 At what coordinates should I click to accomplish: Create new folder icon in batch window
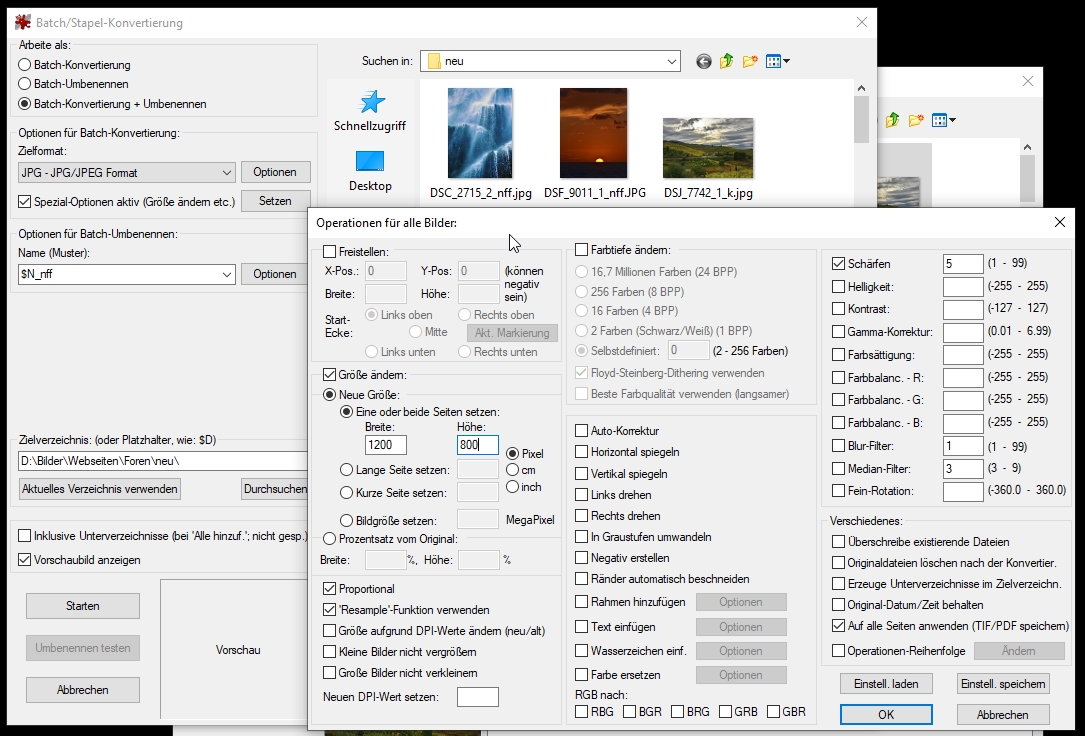pos(749,62)
